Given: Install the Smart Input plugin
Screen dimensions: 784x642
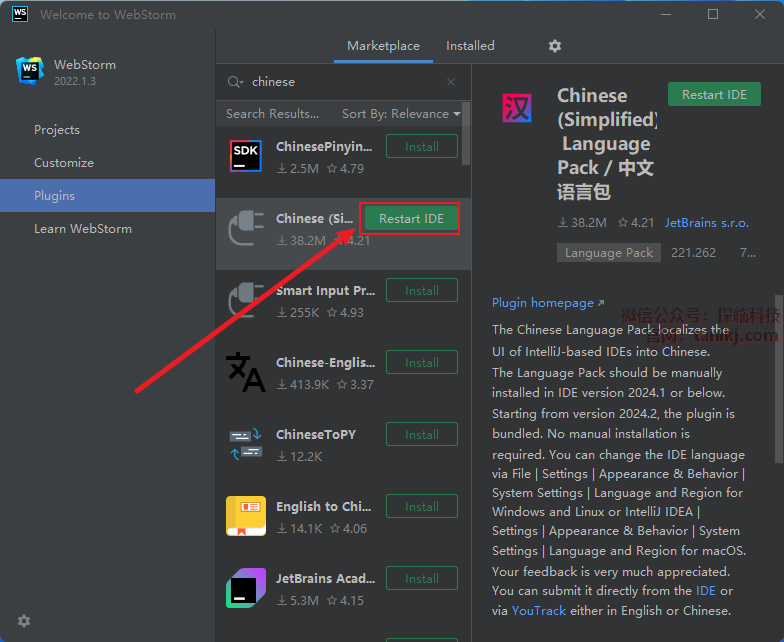Looking at the screenshot, I should click(x=421, y=291).
